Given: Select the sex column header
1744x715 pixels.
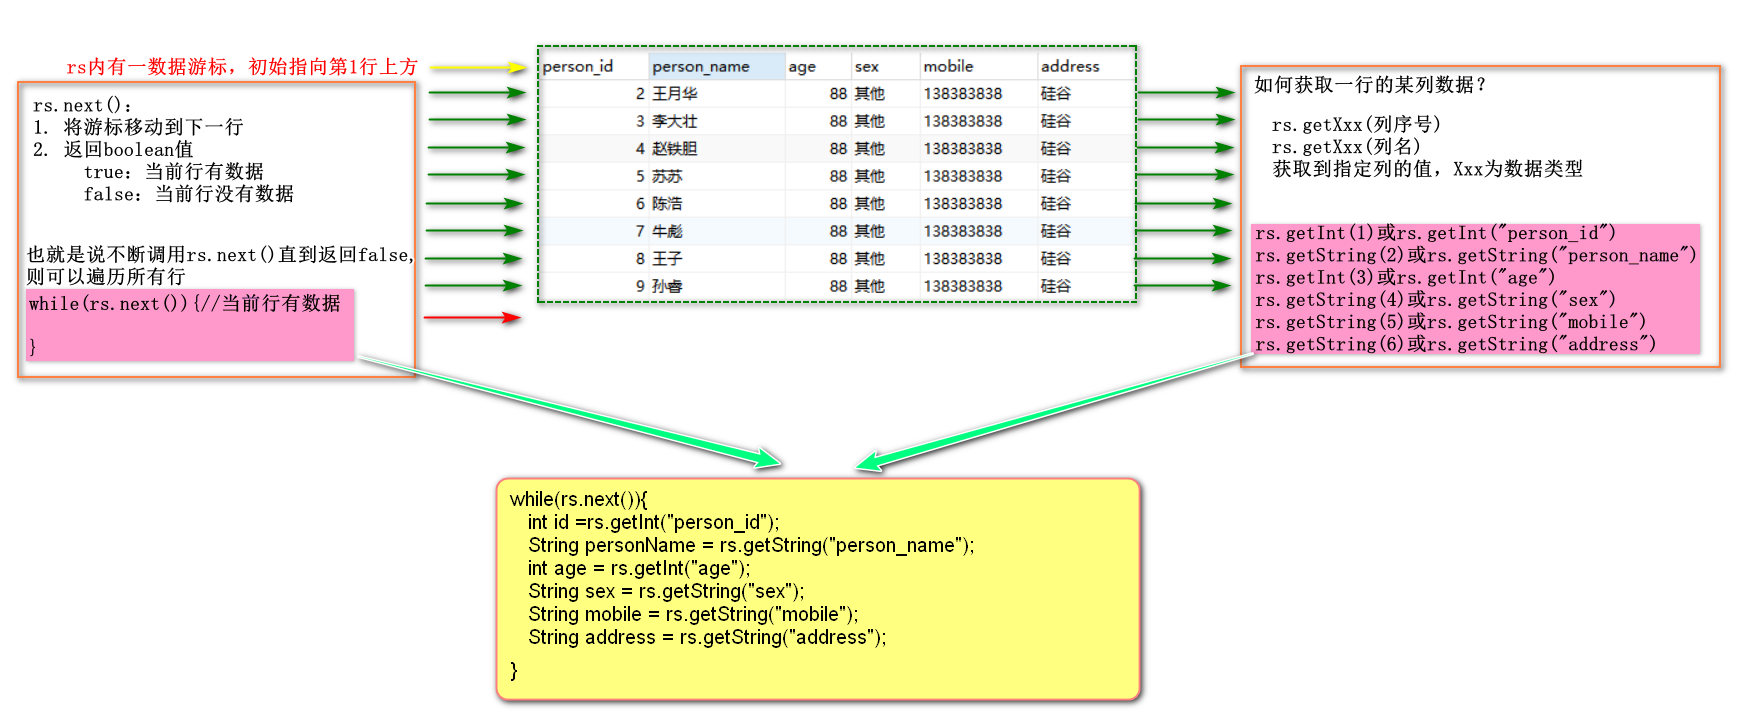Looking at the screenshot, I should pyautogui.click(x=885, y=66).
